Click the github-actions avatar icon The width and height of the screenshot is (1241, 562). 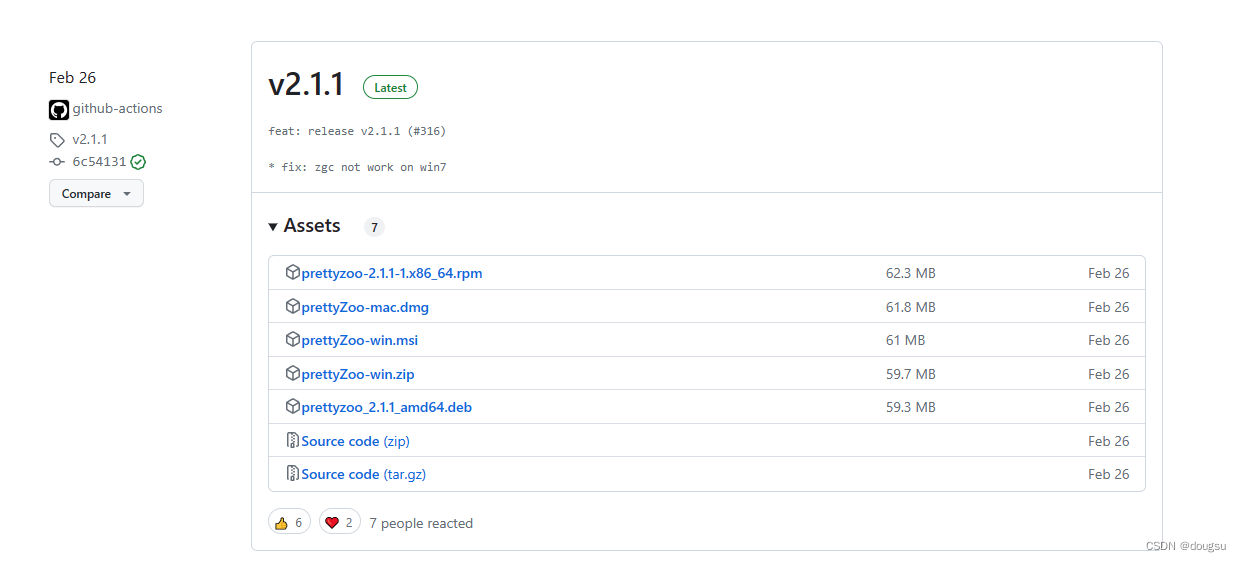click(x=59, y=110)
